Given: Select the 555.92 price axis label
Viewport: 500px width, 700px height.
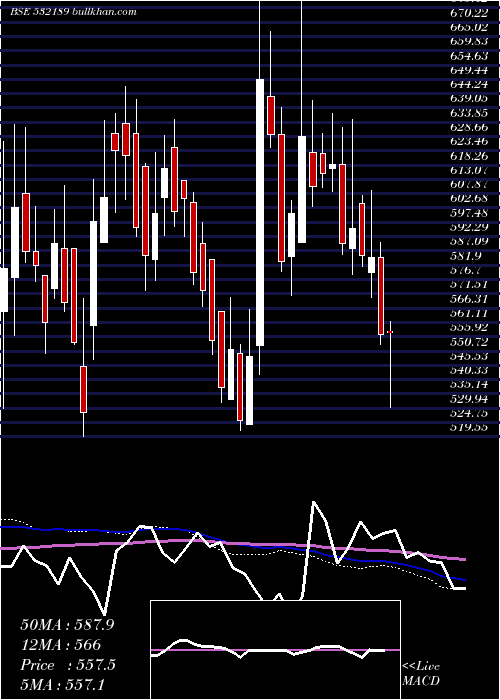Looking at the screenshot, I should (x=469, y=327).
